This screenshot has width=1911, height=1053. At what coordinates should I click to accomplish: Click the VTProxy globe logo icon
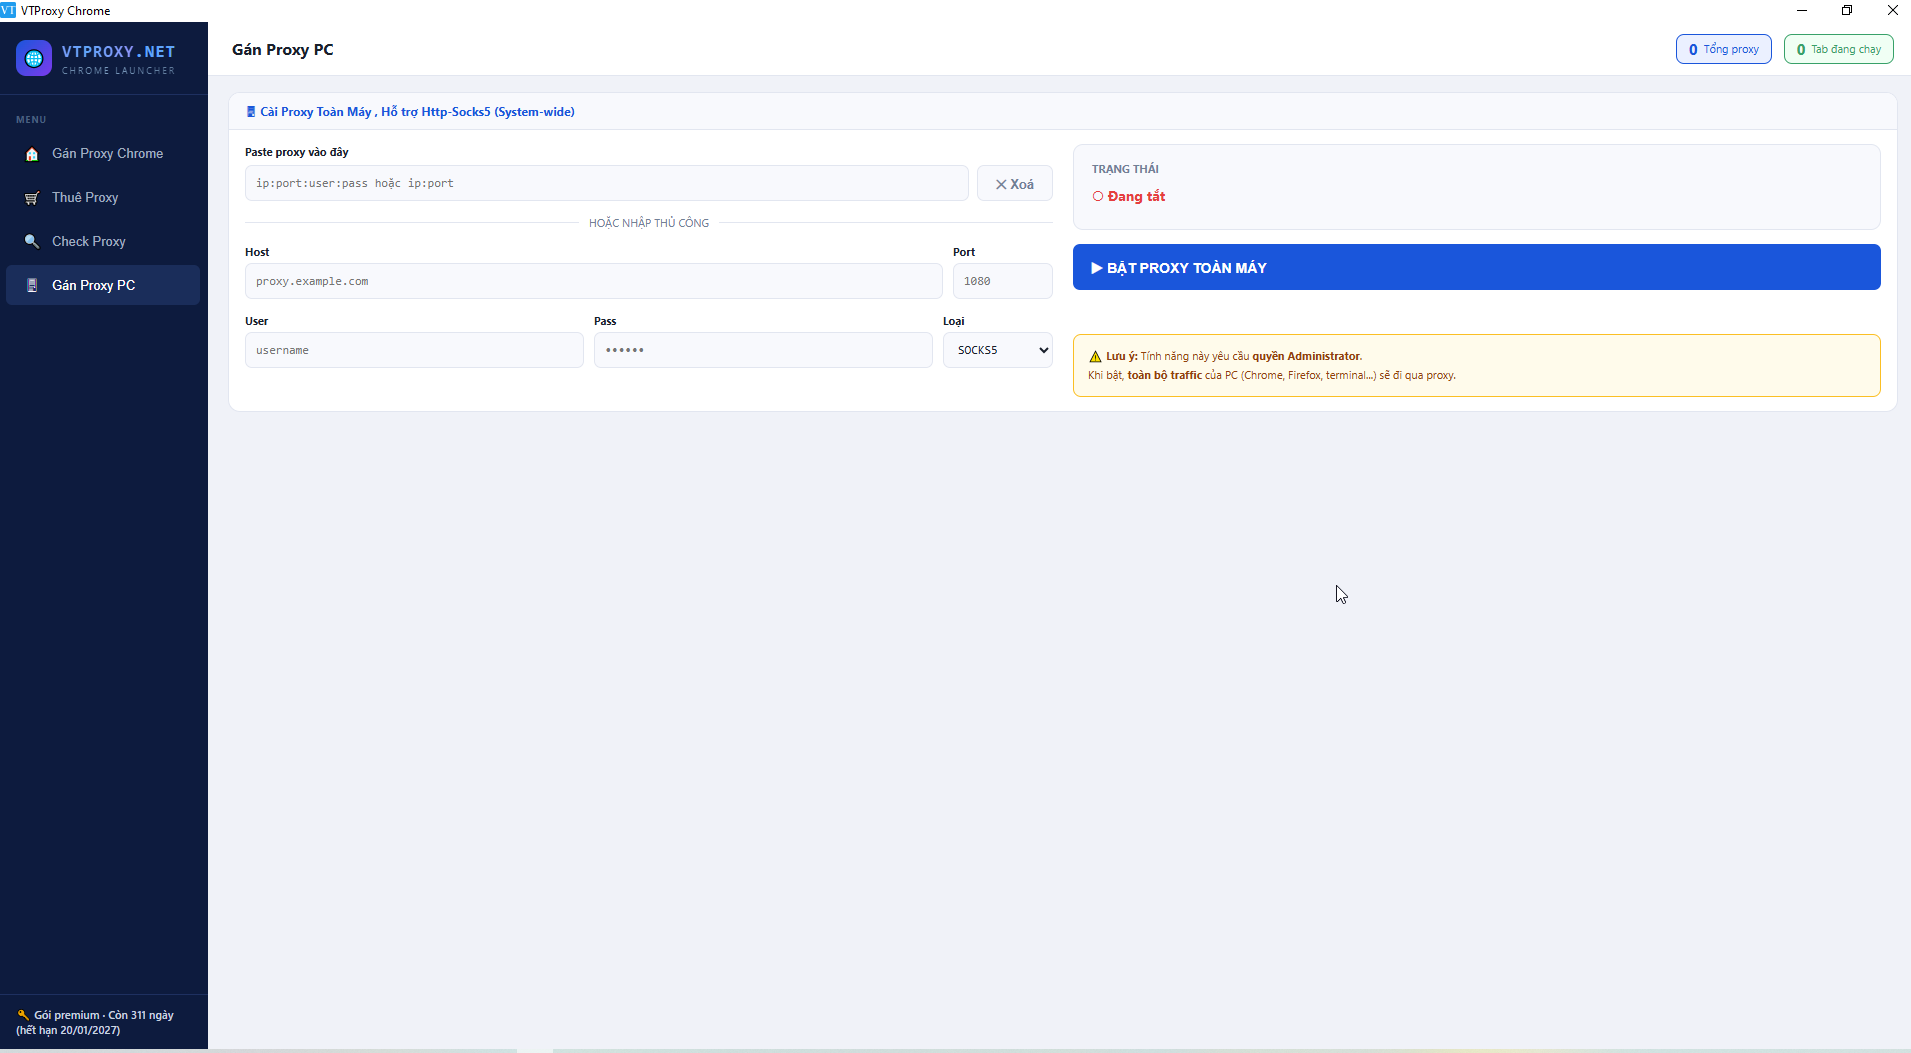coord(34,59)
